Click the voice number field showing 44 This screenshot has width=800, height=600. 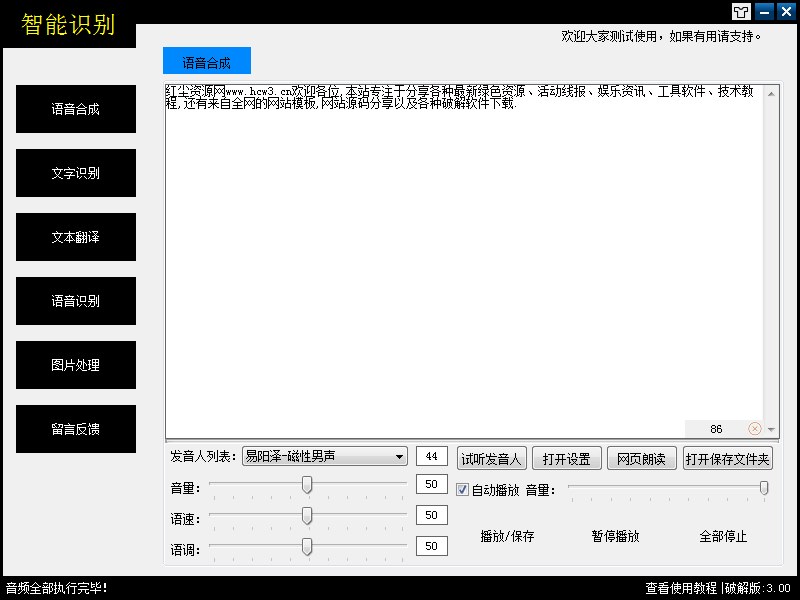click(x=432, y=456)
